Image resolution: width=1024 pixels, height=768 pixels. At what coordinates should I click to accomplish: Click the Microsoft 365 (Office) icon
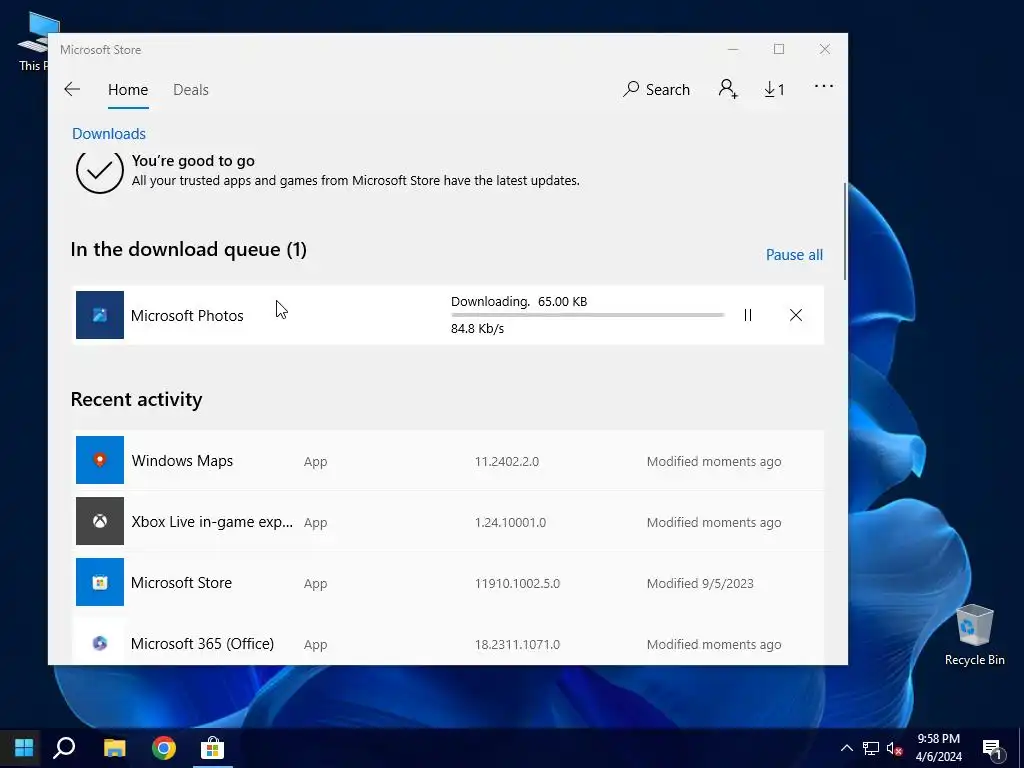100,643
